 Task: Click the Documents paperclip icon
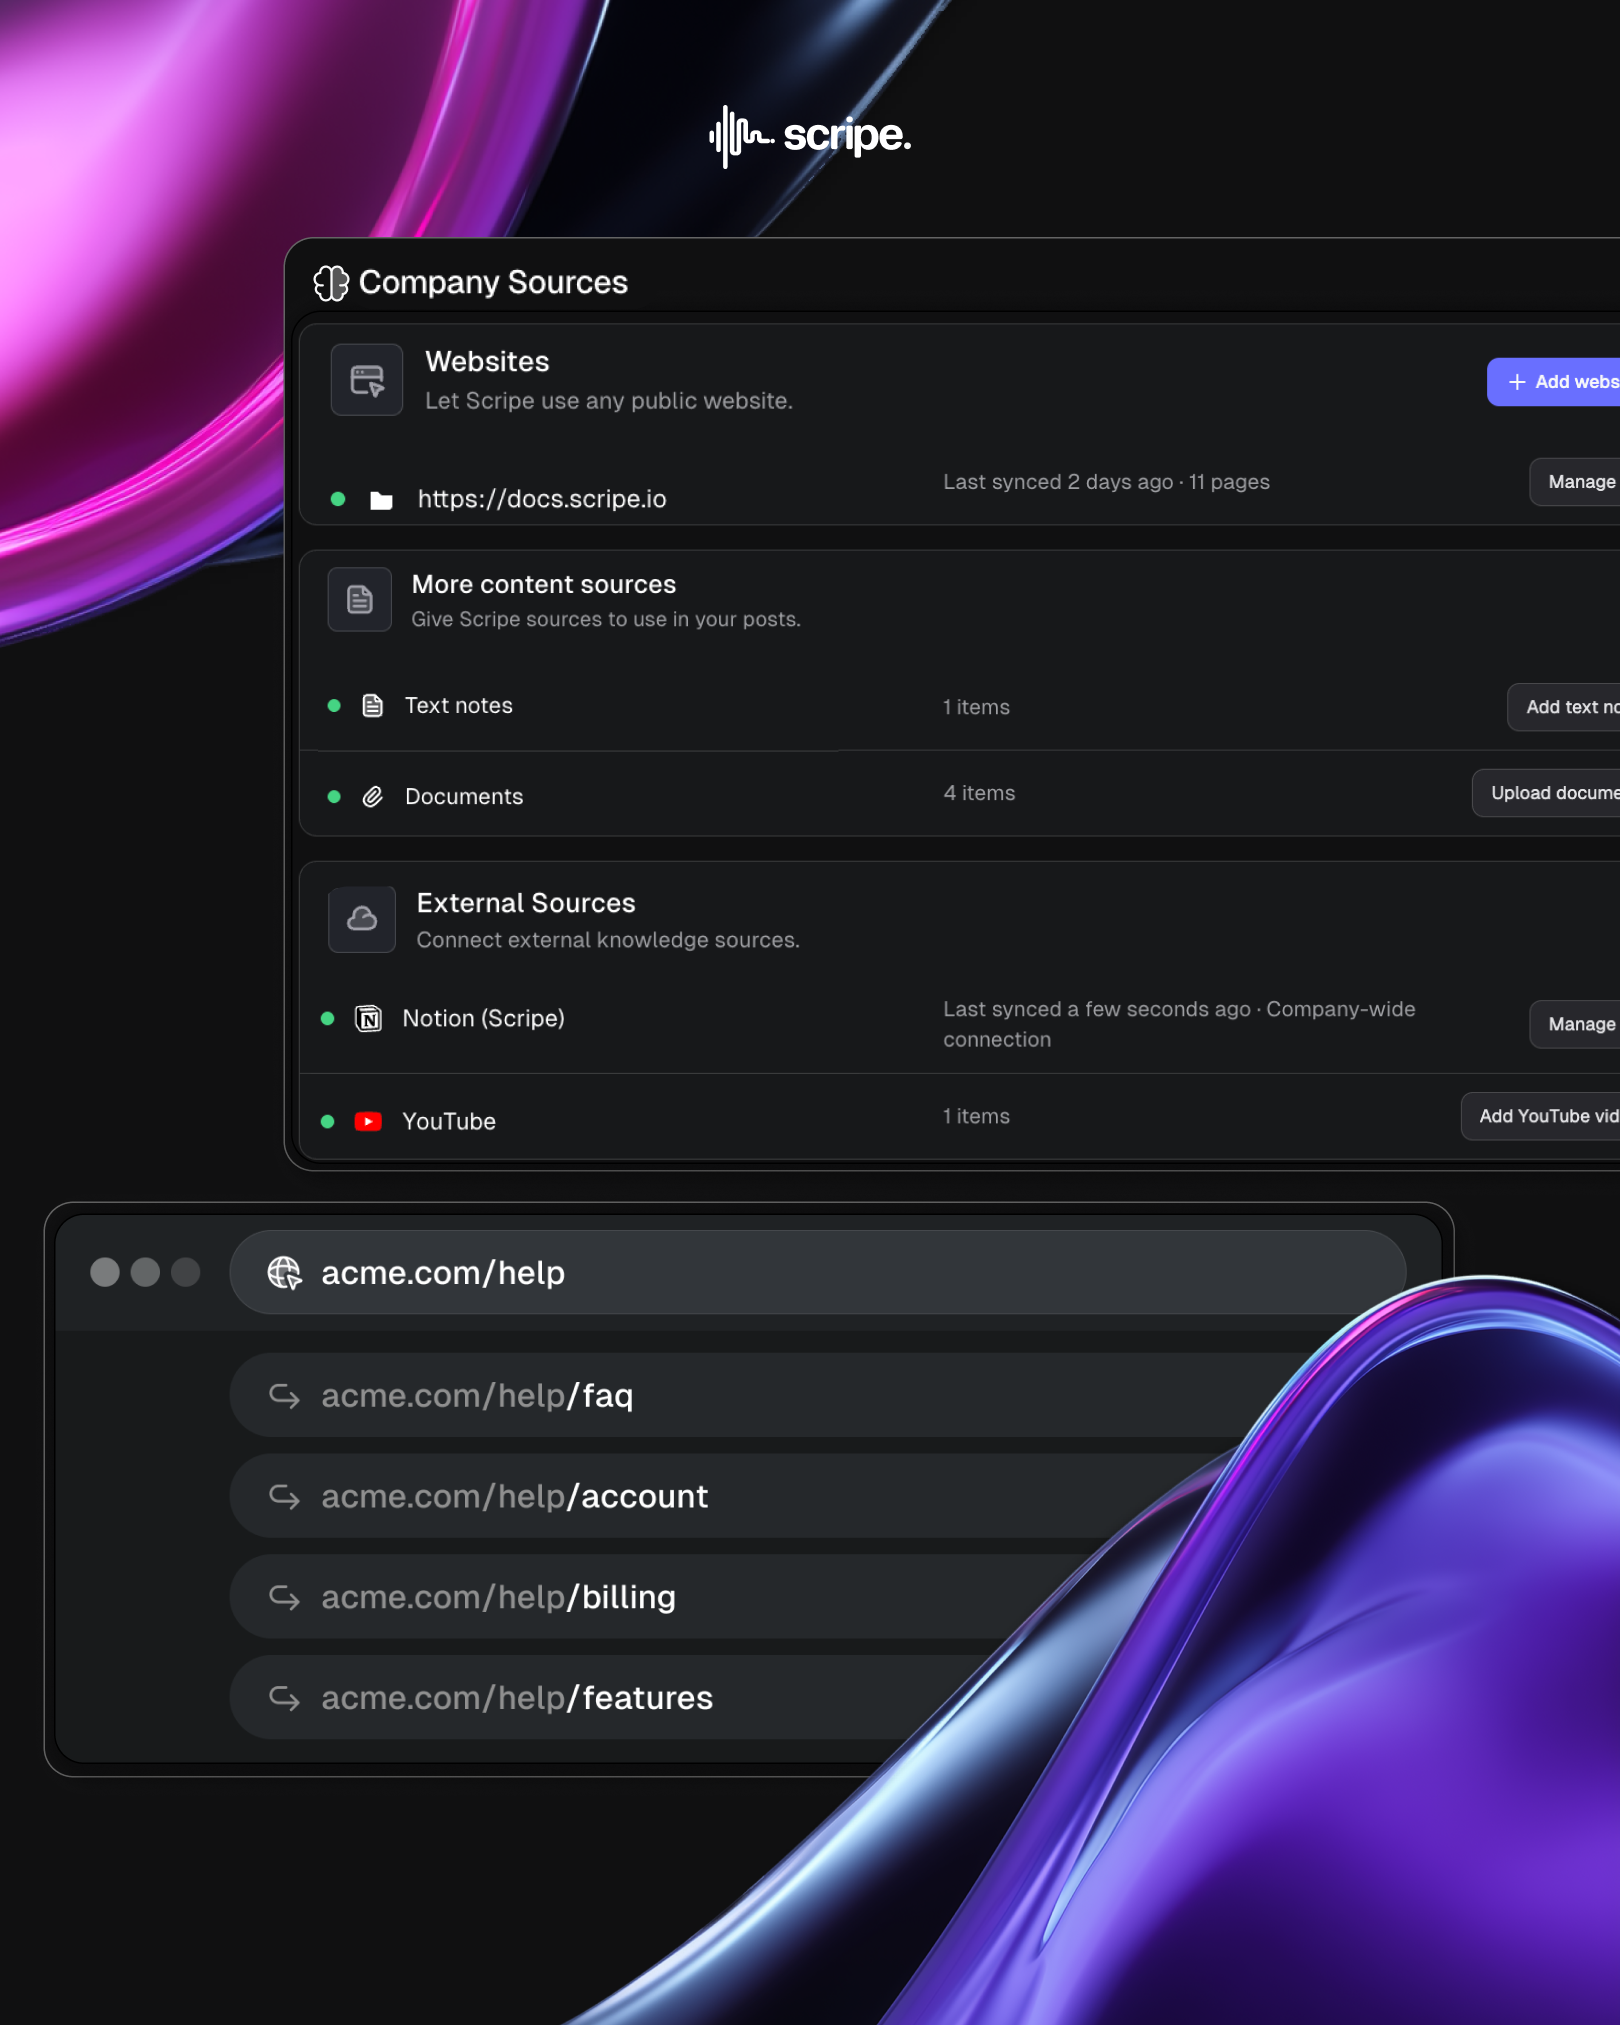coord(373,797)
